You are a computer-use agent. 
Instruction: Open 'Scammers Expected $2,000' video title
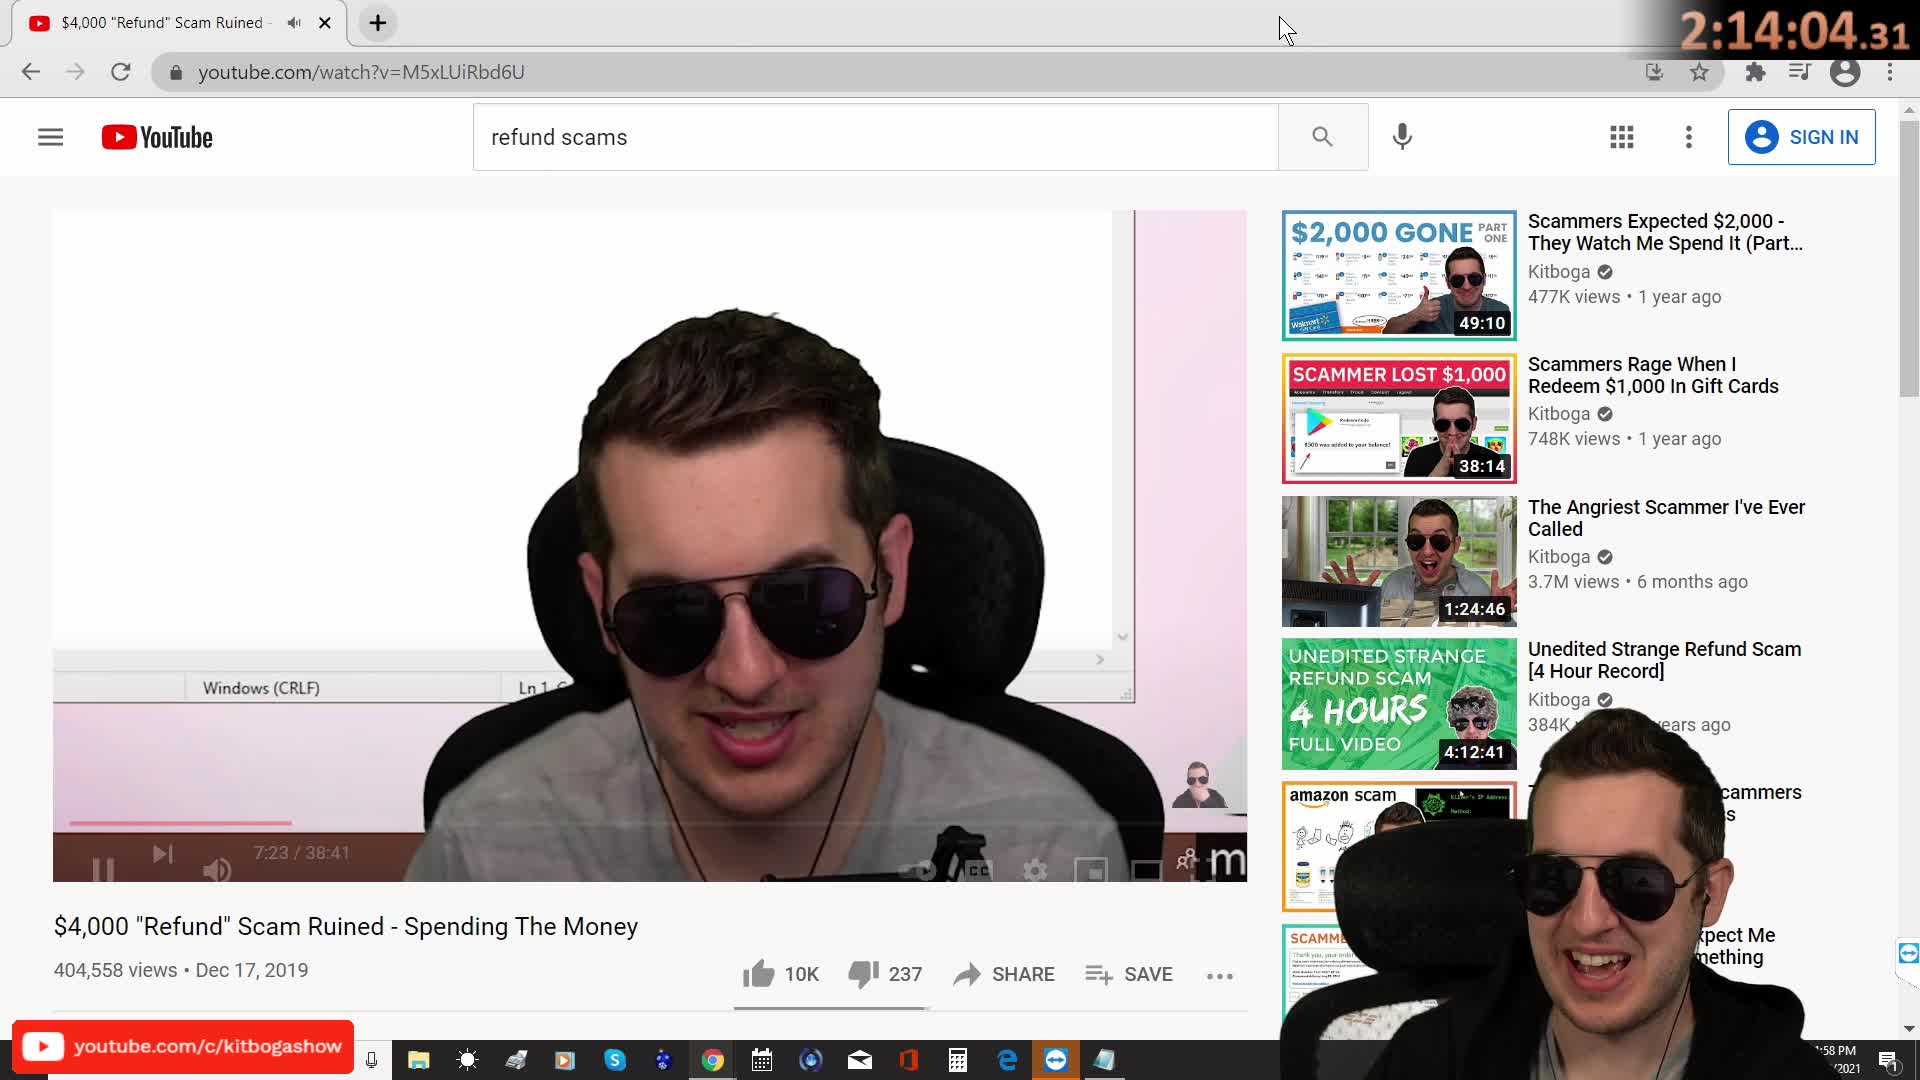[x=1665, y=232]
